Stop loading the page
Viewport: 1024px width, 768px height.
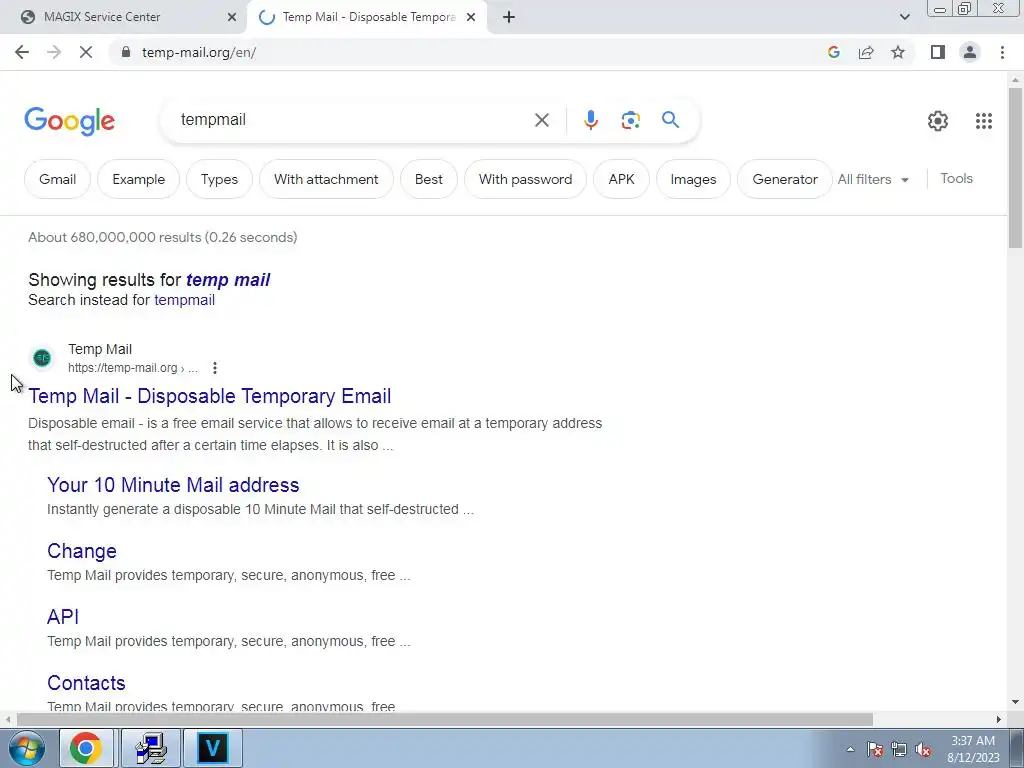(x=86, y=52)
